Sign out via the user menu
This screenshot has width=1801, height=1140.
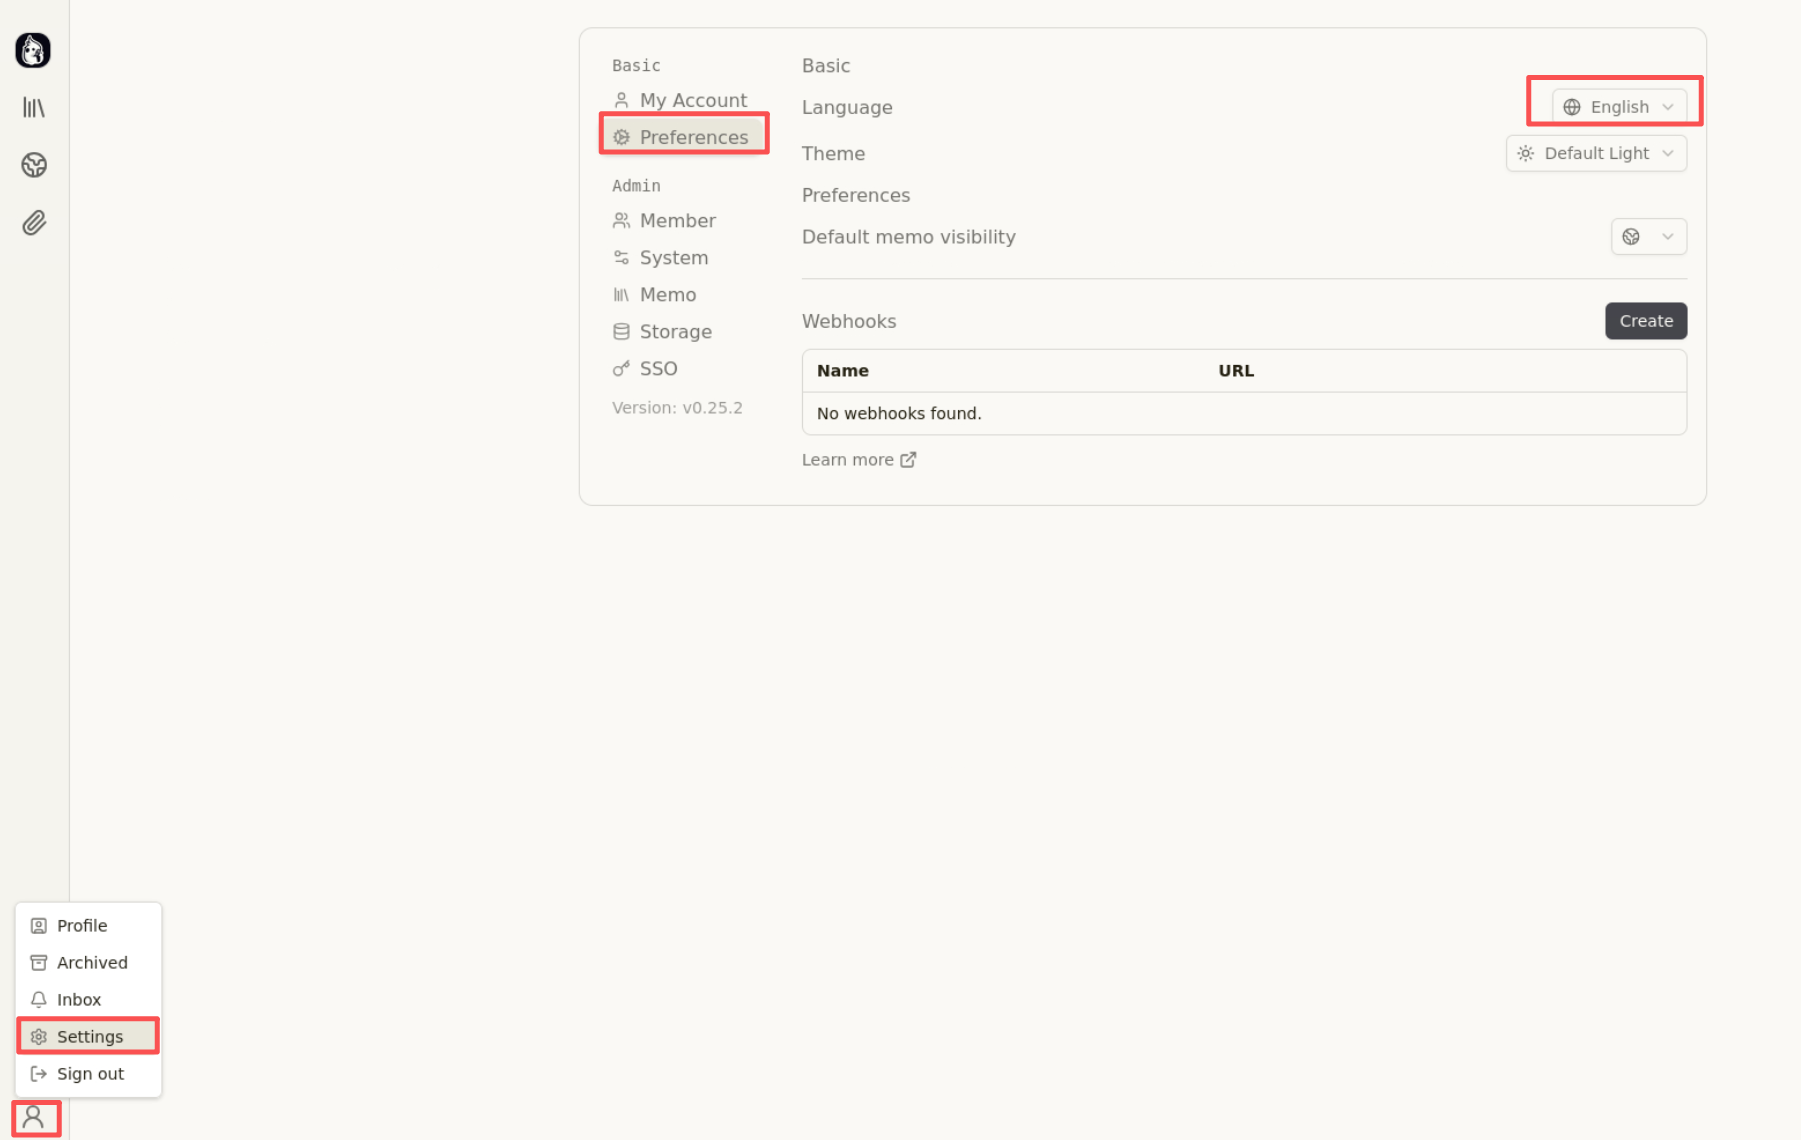(90, 1074)
